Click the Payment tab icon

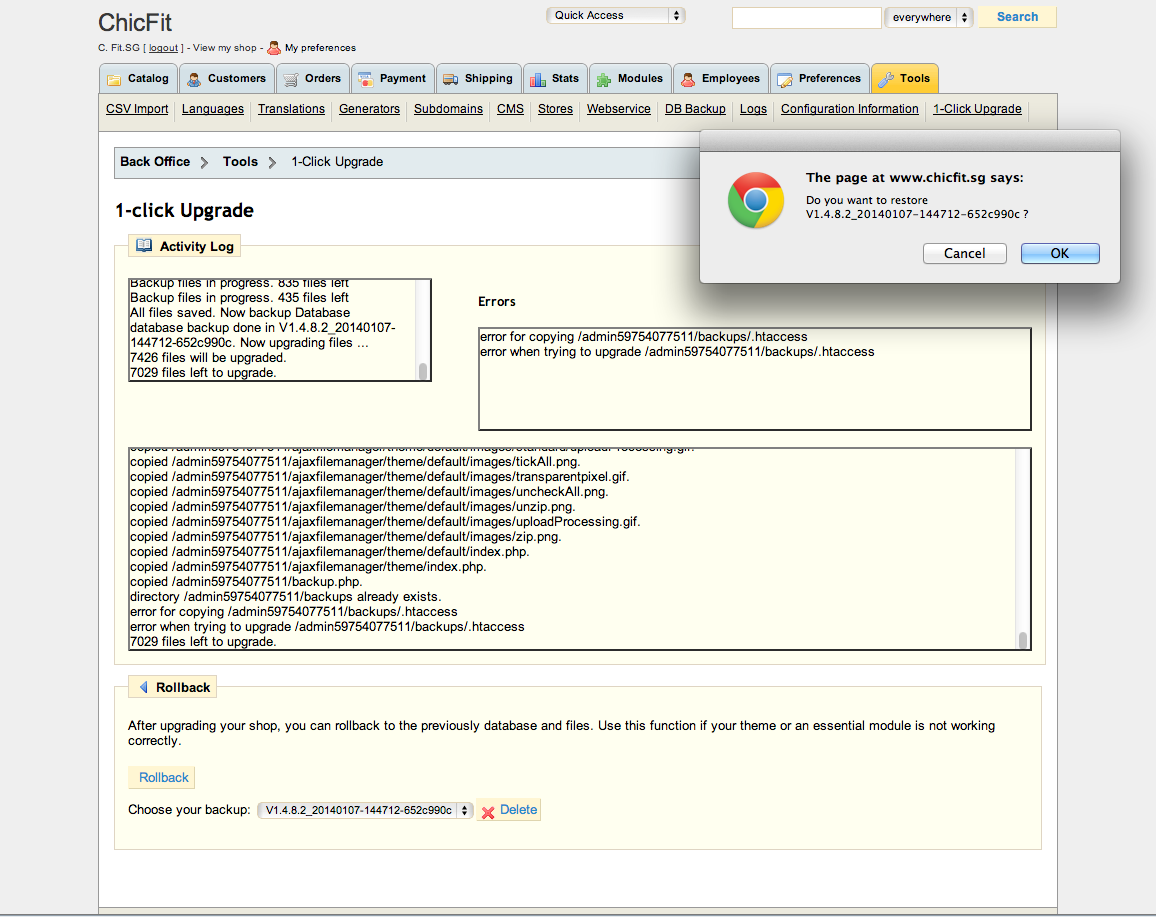pyautogui.click(x=366, y=80)
